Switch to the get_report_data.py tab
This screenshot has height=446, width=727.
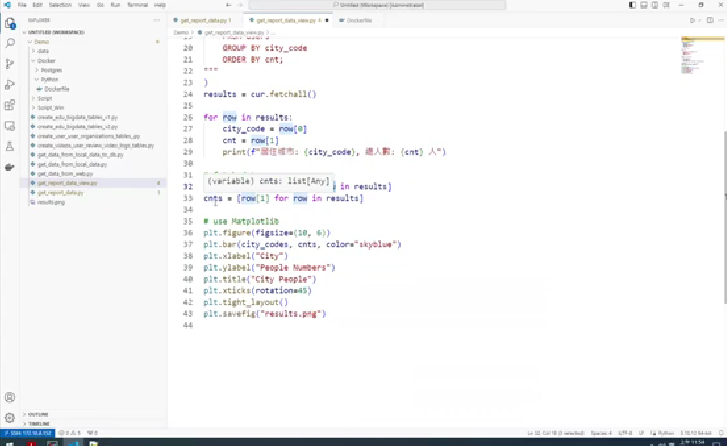coord(205,20)
